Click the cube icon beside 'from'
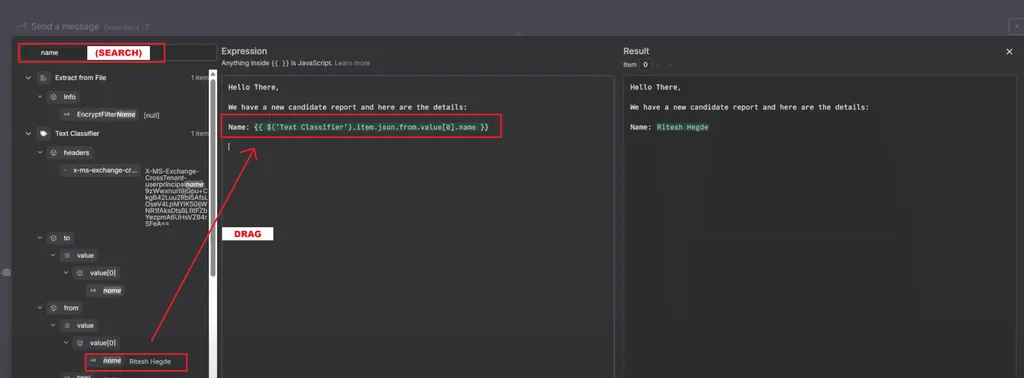The width and height of the screenshot is (1024, 378). pos(53,307)
